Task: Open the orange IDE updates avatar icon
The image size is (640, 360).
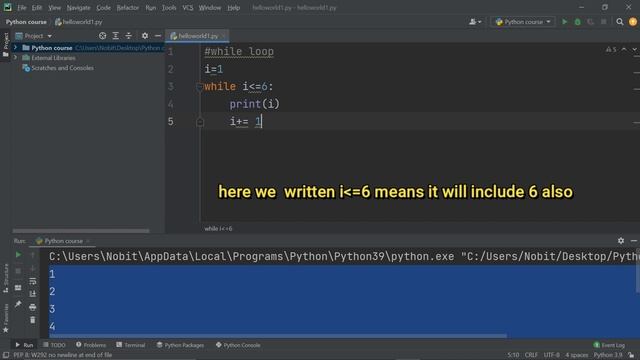Action: pyautogui.click(x=633, y=22)
